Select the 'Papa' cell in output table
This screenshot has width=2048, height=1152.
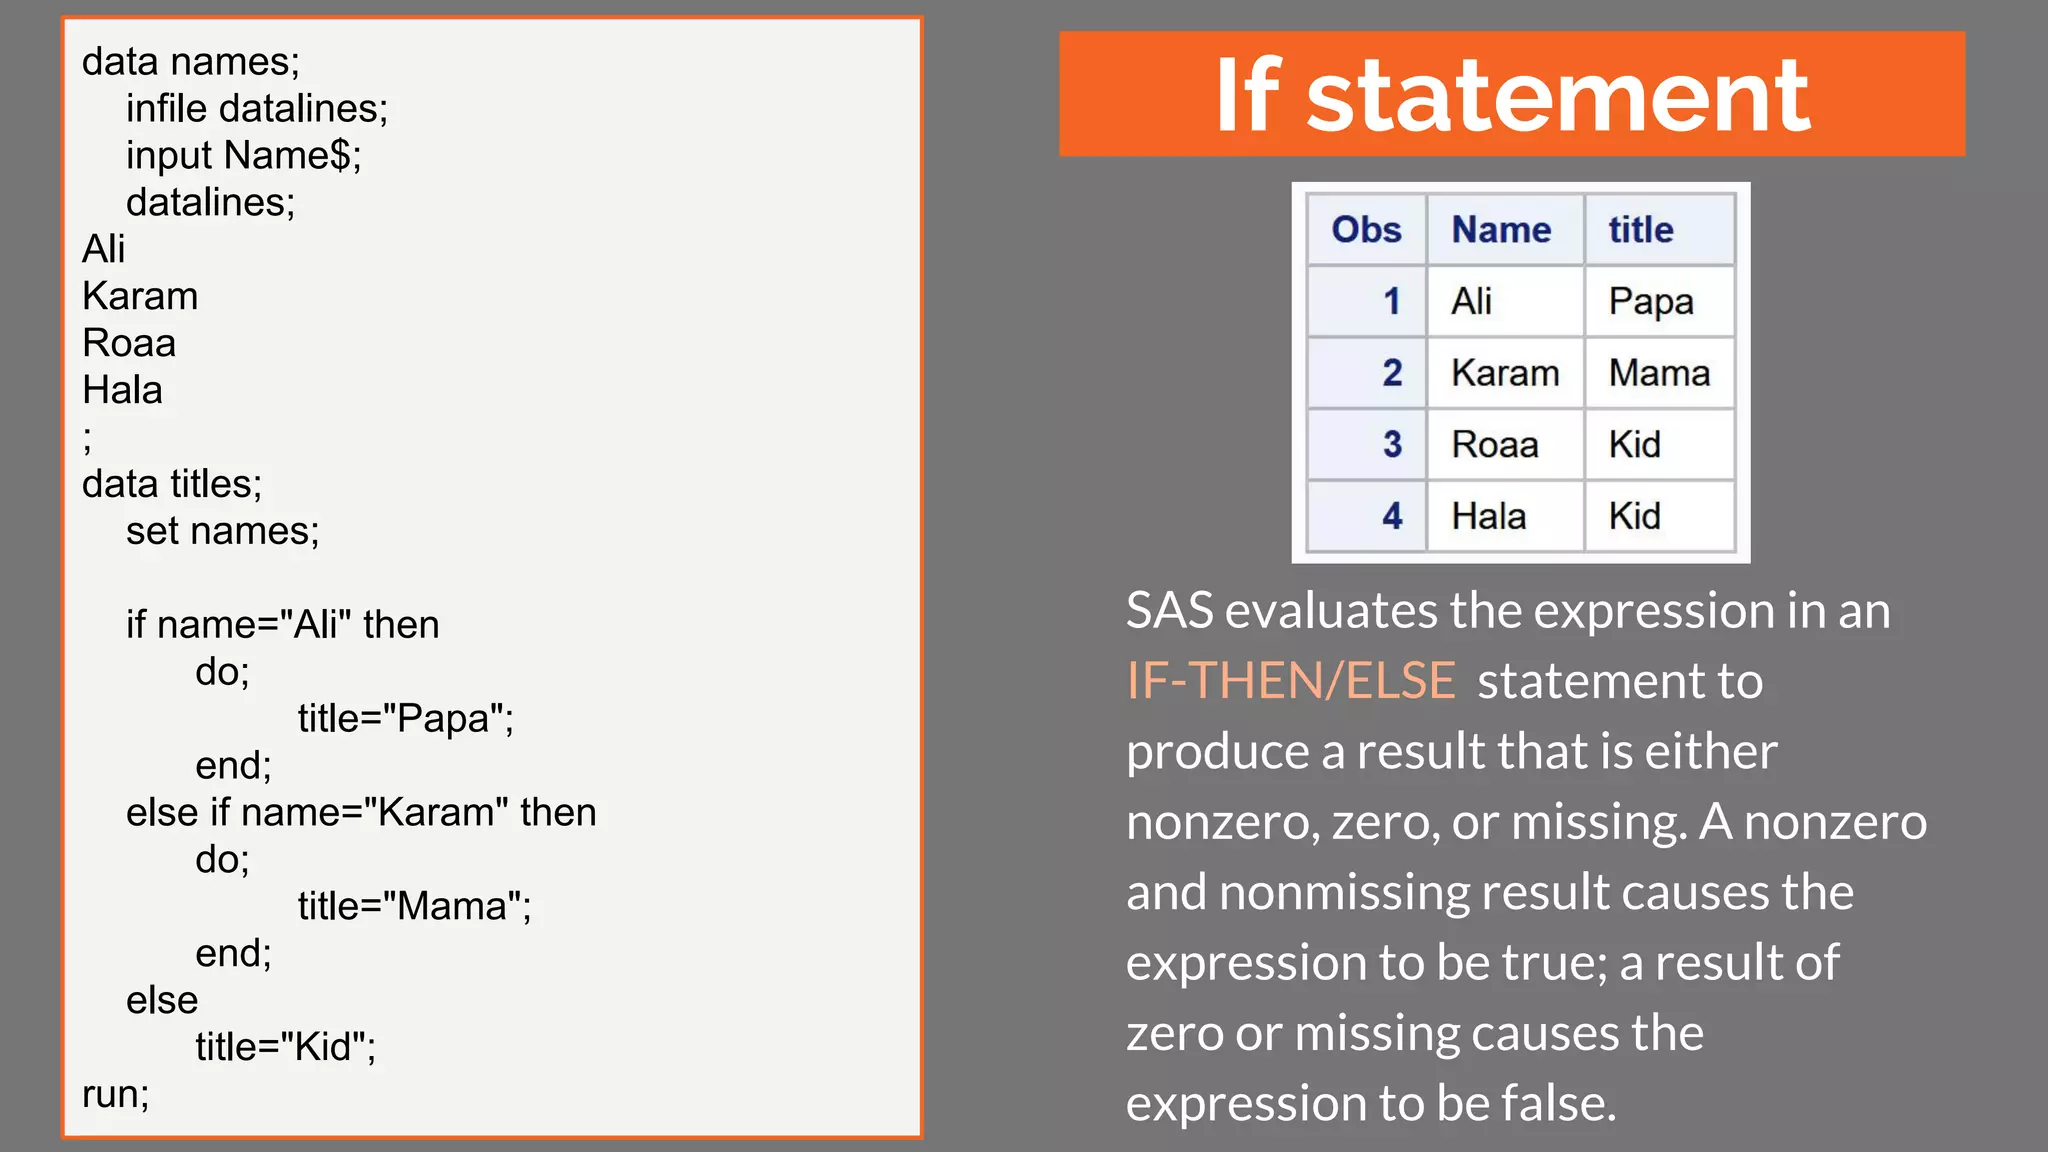[1651, 301]
